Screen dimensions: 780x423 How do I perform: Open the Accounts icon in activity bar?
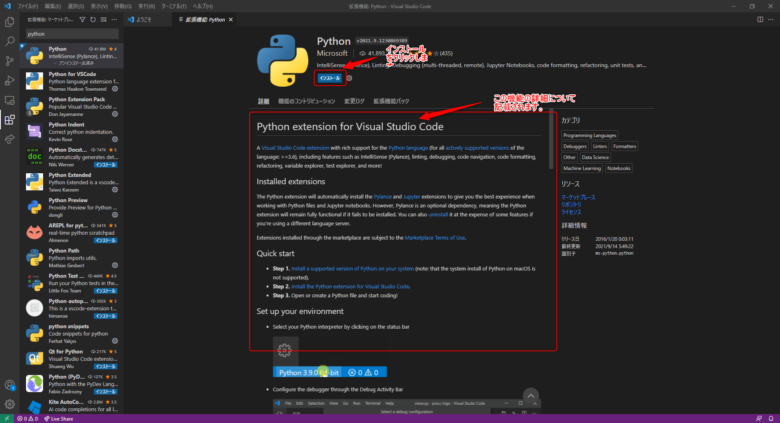(9, 385)
